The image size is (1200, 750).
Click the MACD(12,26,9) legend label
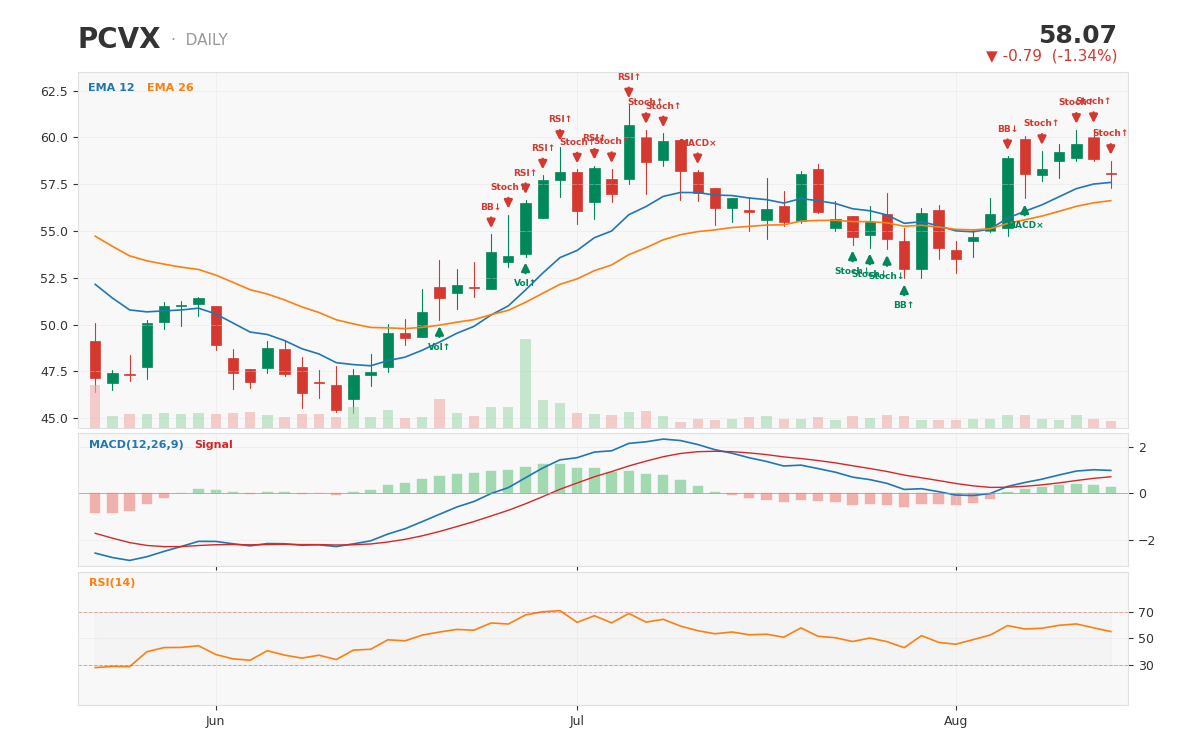[x=136, y=445]
